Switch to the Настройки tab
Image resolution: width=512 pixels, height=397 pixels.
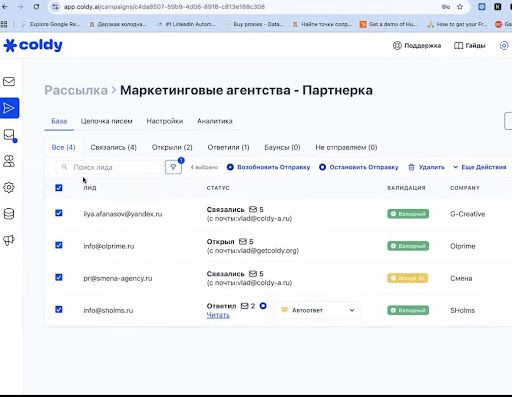165,121
